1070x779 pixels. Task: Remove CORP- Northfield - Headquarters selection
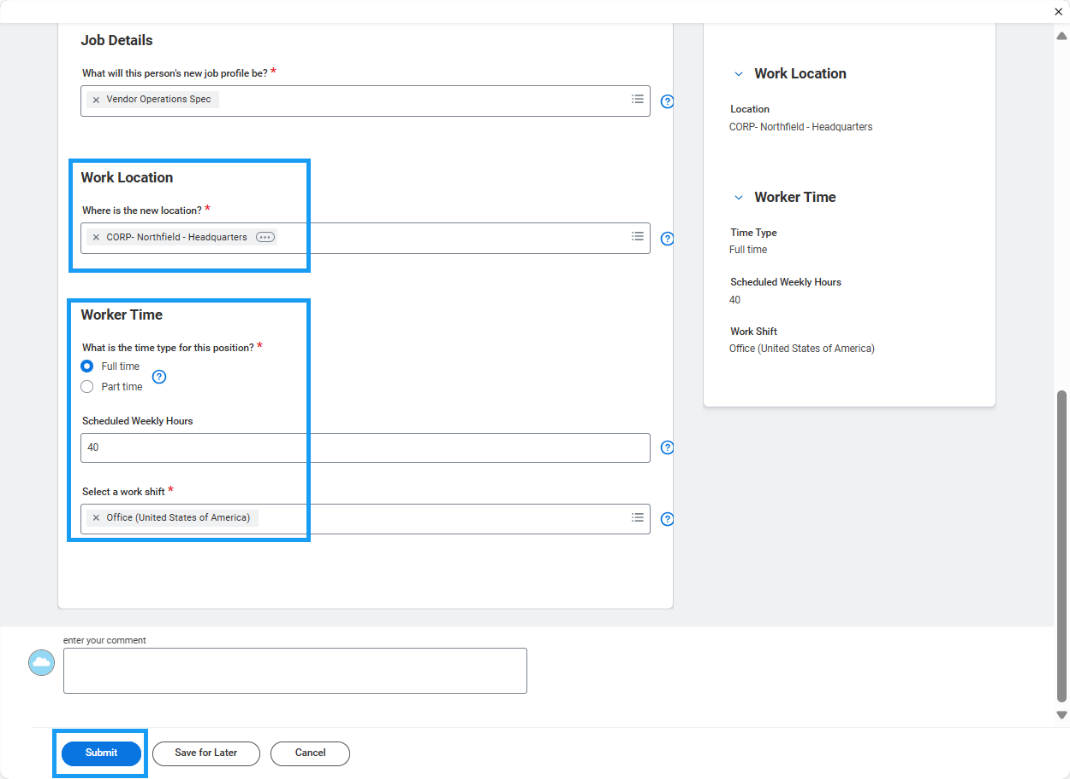click(96, 238)
